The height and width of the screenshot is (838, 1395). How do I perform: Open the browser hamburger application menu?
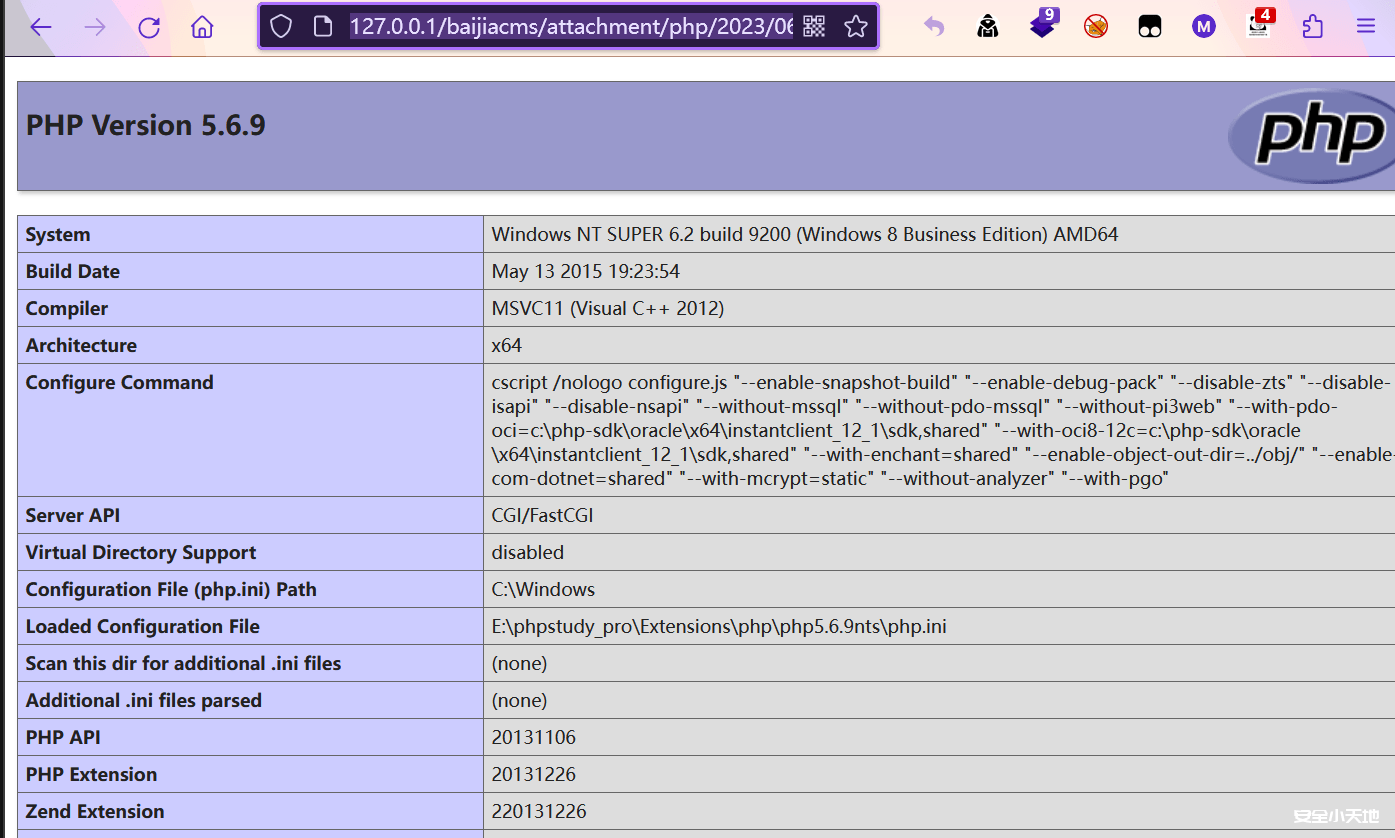(1366, 27)
